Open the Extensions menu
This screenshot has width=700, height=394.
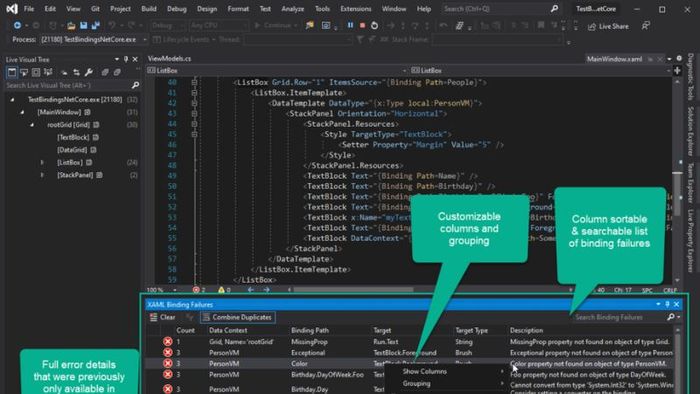(355, 8)
